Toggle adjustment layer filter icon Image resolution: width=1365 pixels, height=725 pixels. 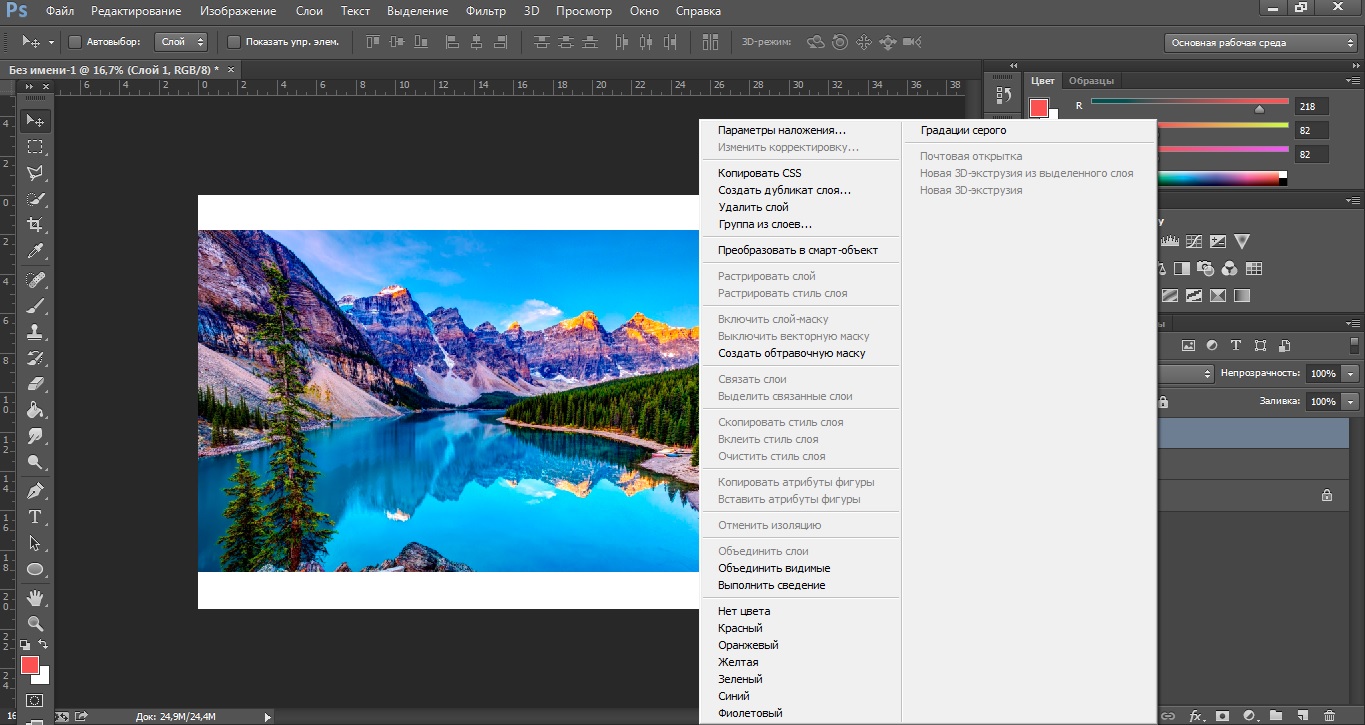[x=1212, y=345]
